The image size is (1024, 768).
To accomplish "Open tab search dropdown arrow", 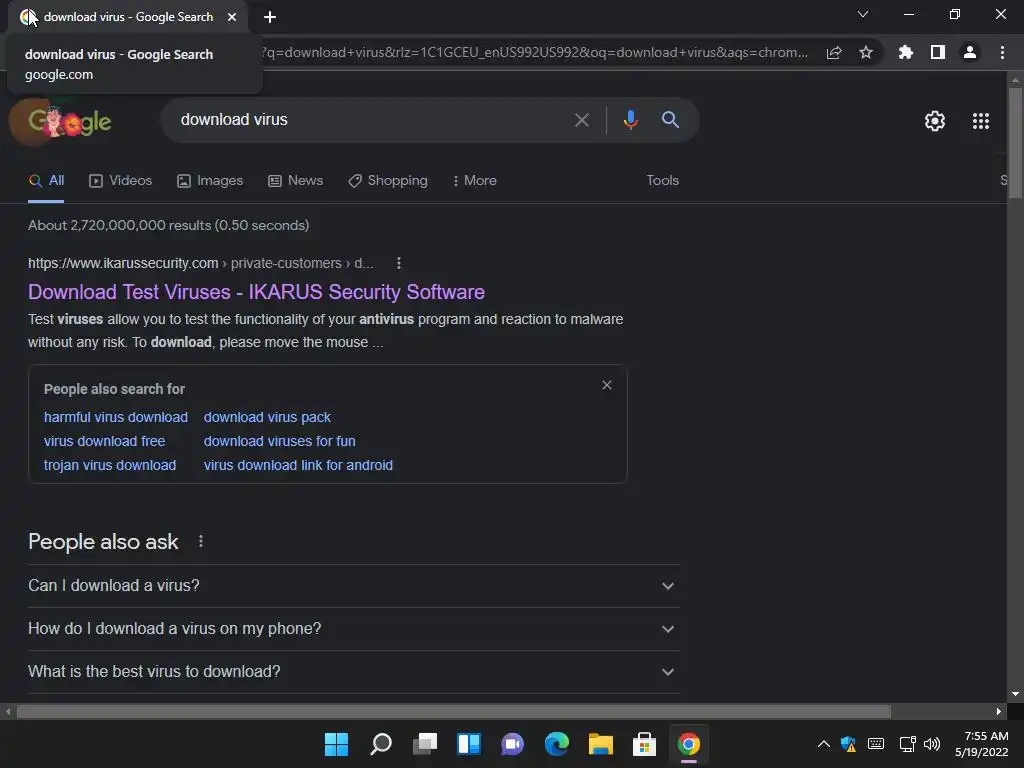I will (x=863, y=14).
